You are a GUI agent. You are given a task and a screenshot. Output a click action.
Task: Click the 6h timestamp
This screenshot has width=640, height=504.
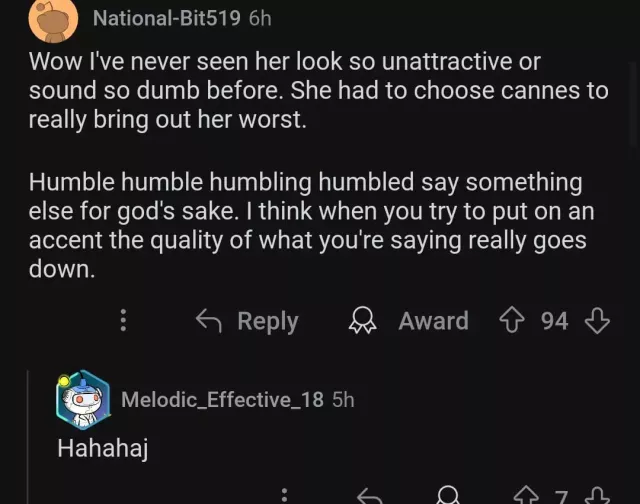coord(260,18)
